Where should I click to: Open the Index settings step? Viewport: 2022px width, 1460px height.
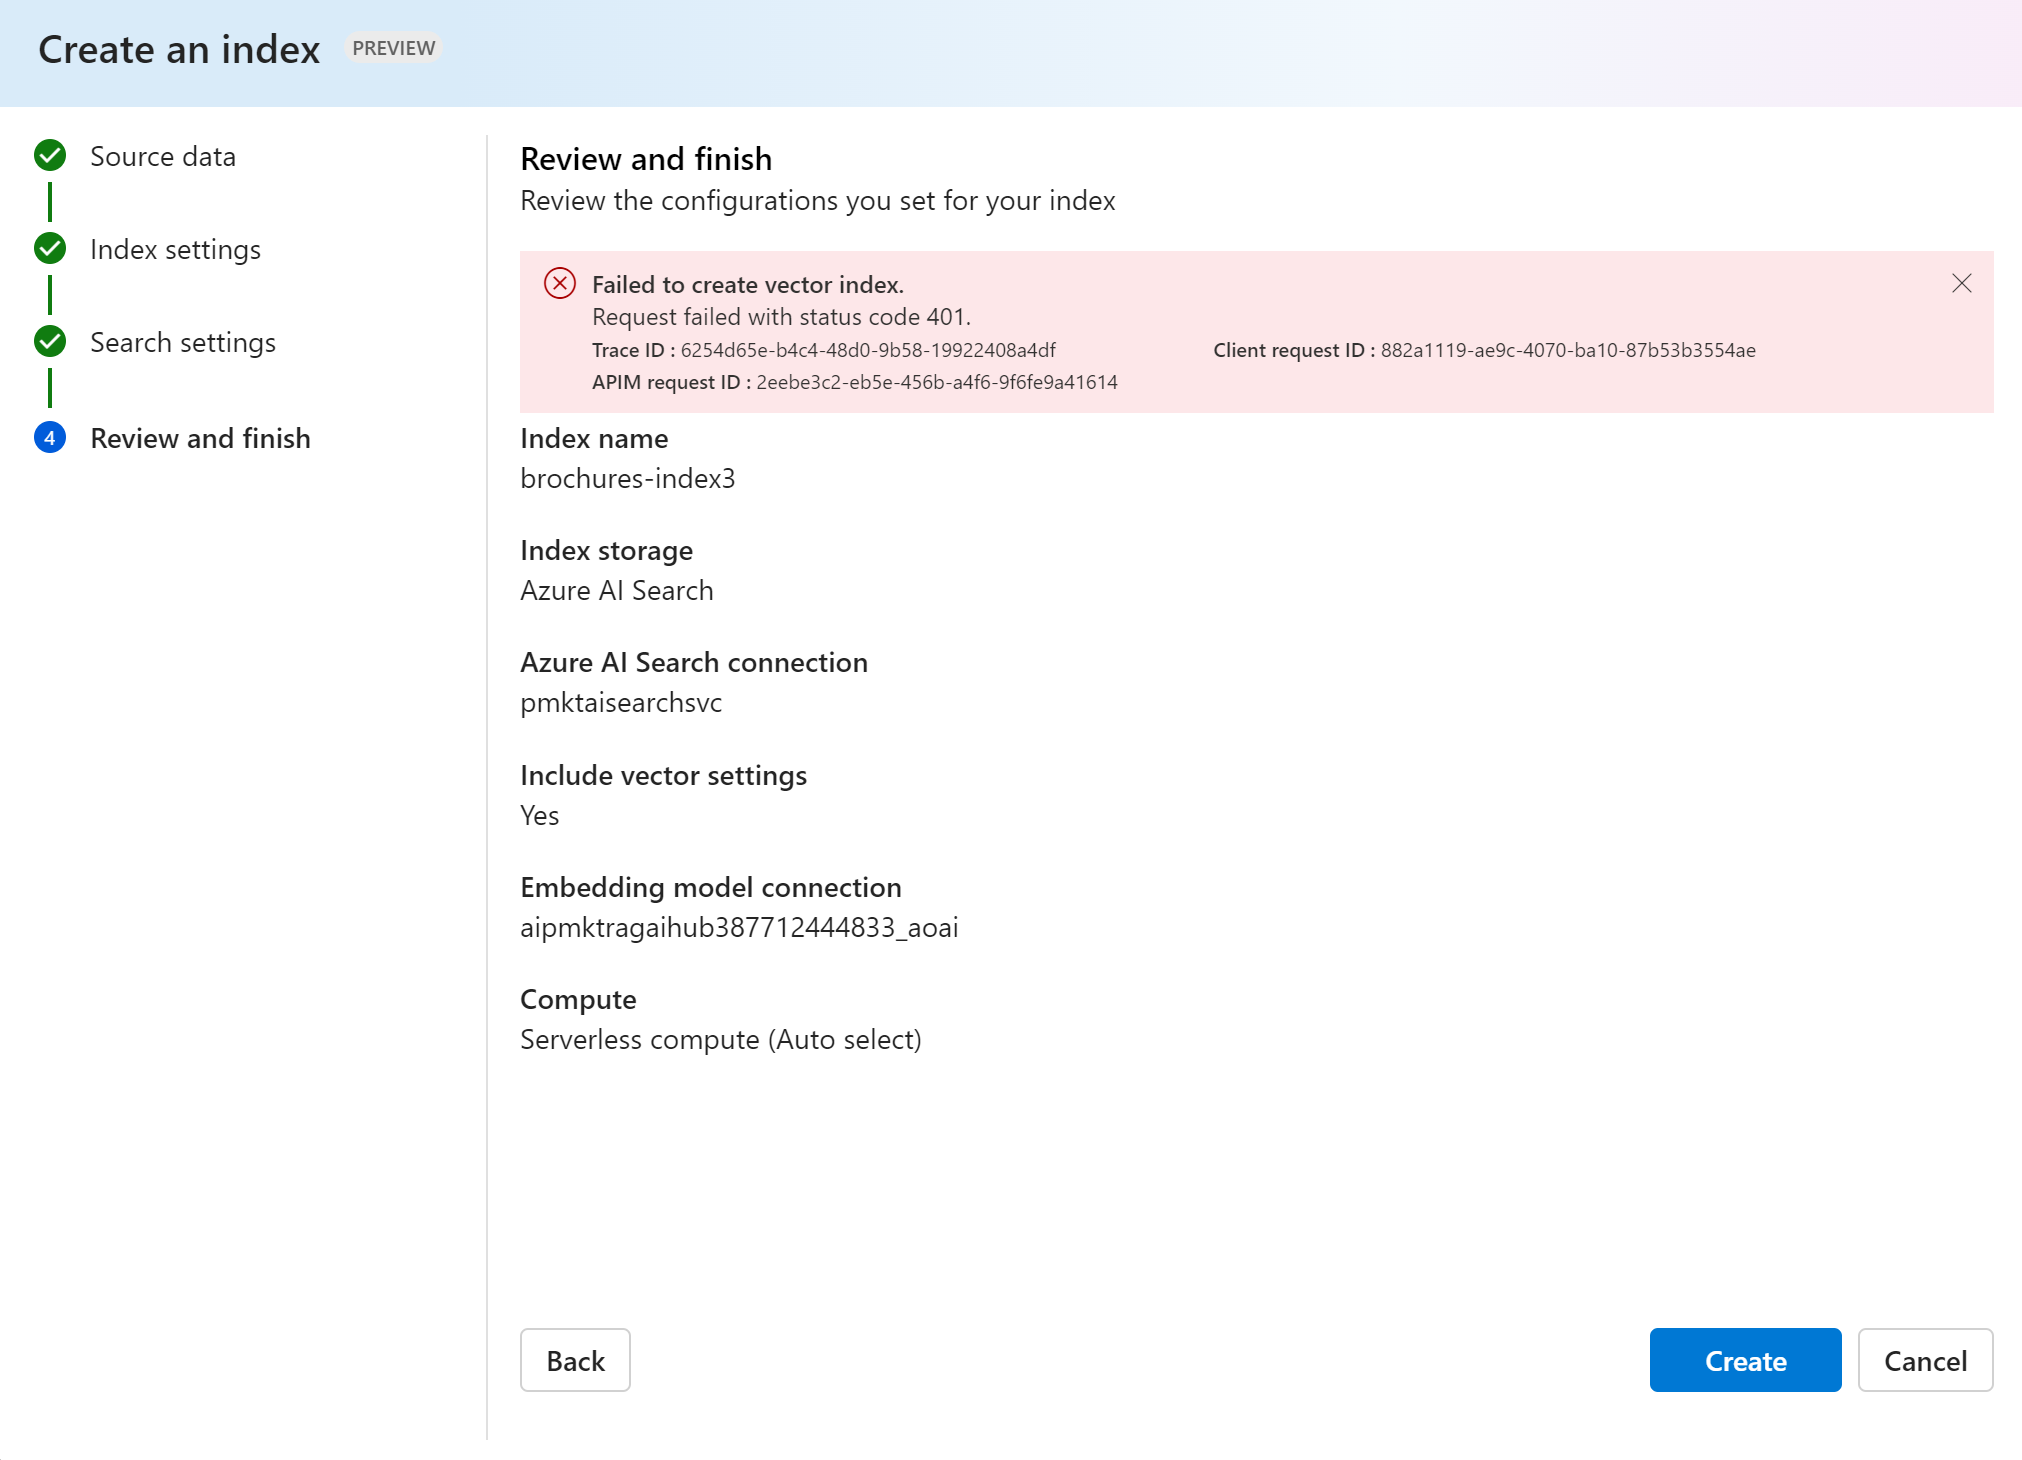coord(175,250)
